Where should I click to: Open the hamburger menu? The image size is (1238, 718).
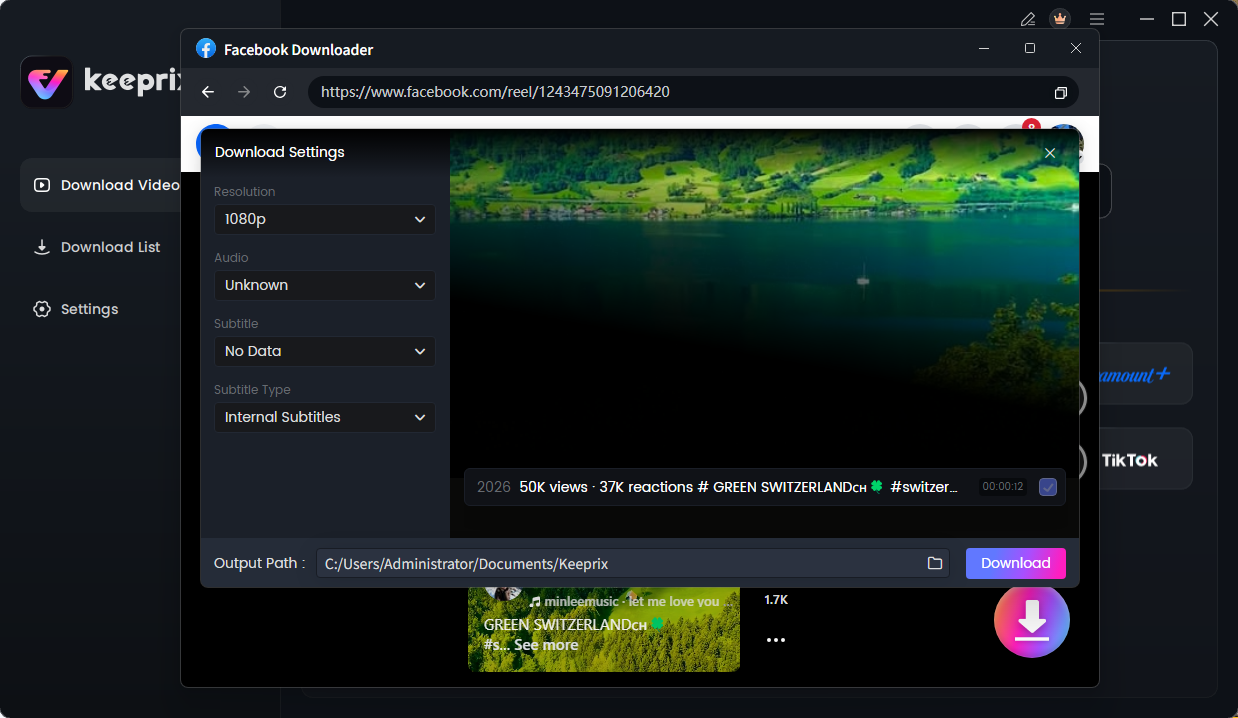pos(1097,18)
